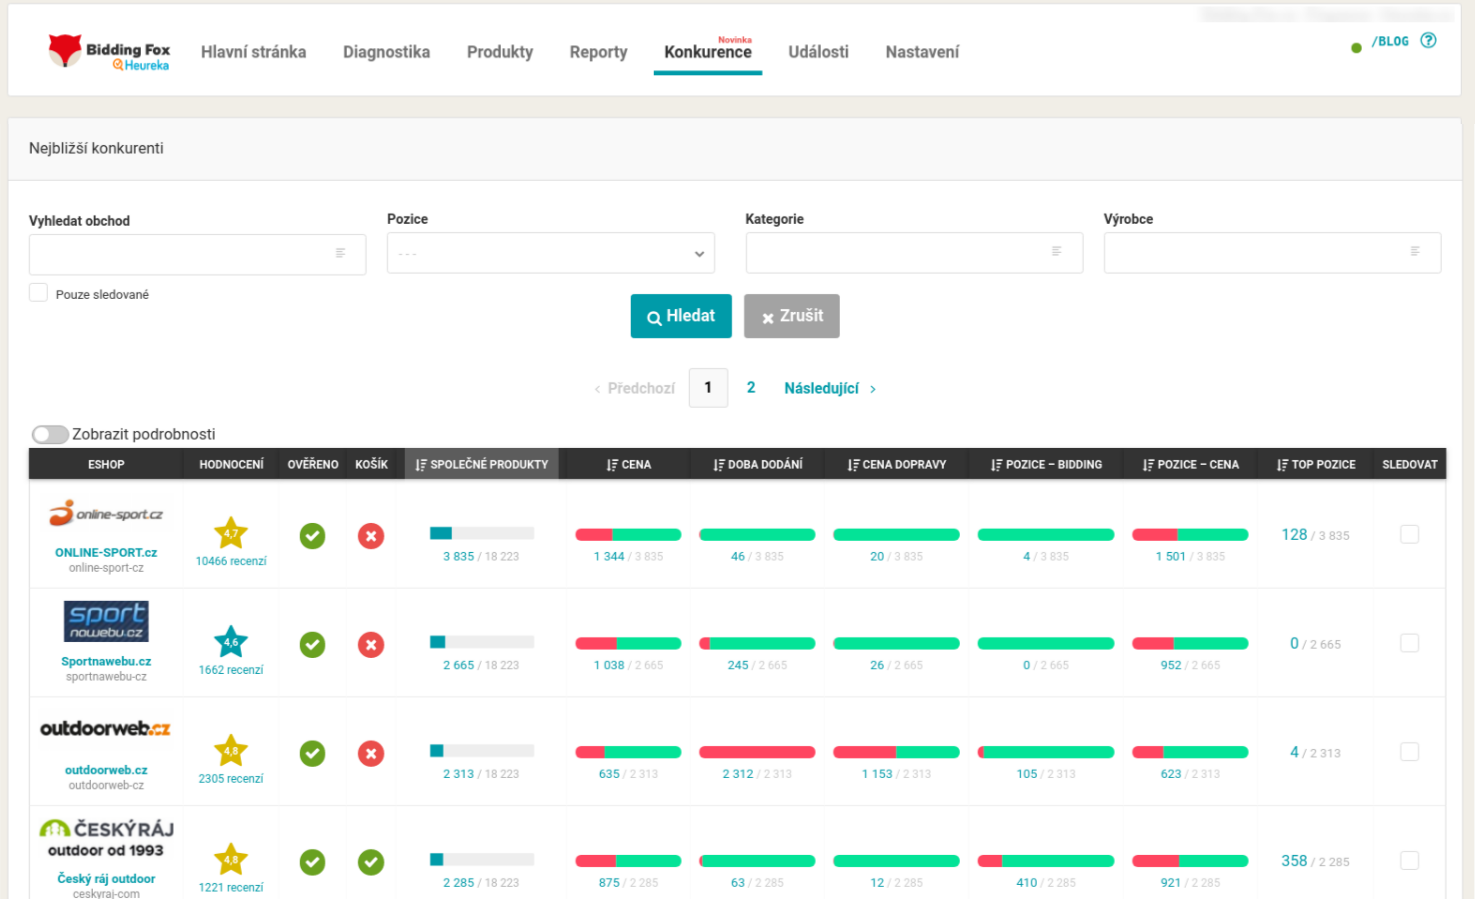Click the verified check icon for Český ráj outdoor
Image resolution: width=1475 pixels, height=899 pixels.
point(313,862)
